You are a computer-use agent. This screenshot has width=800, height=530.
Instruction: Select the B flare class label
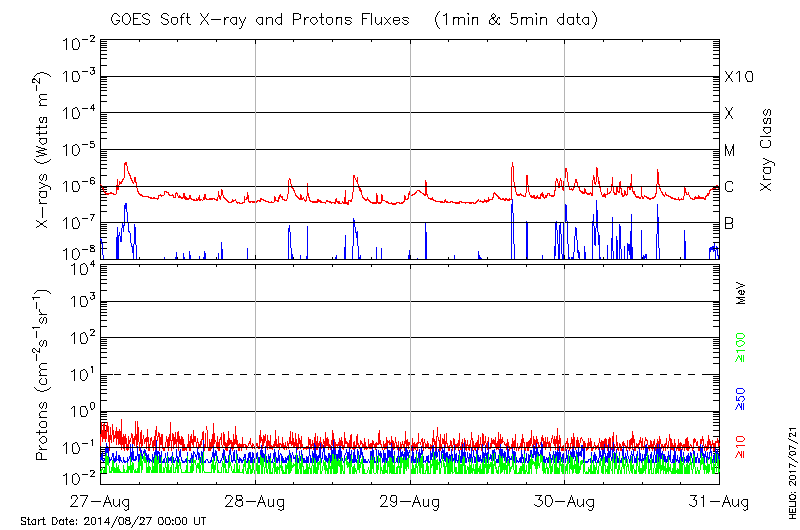pyautogui.click(x=730, y=223)
